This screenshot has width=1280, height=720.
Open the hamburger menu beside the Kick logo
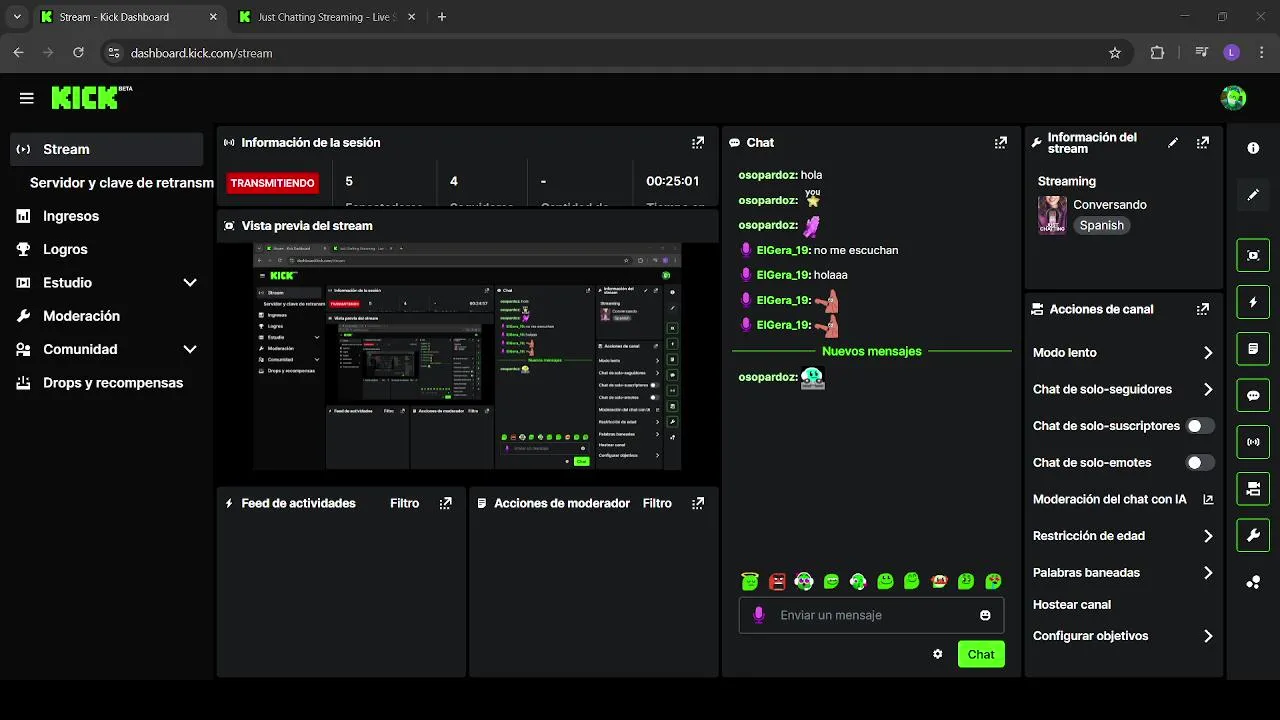coord(27,98)
